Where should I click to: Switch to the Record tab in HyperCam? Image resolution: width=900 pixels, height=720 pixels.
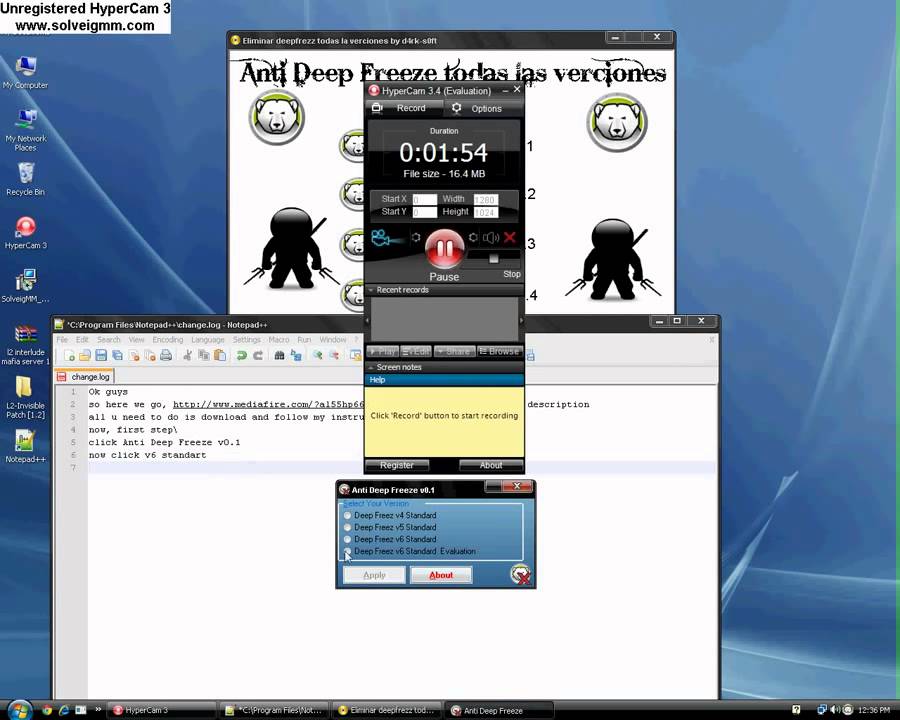405,108
